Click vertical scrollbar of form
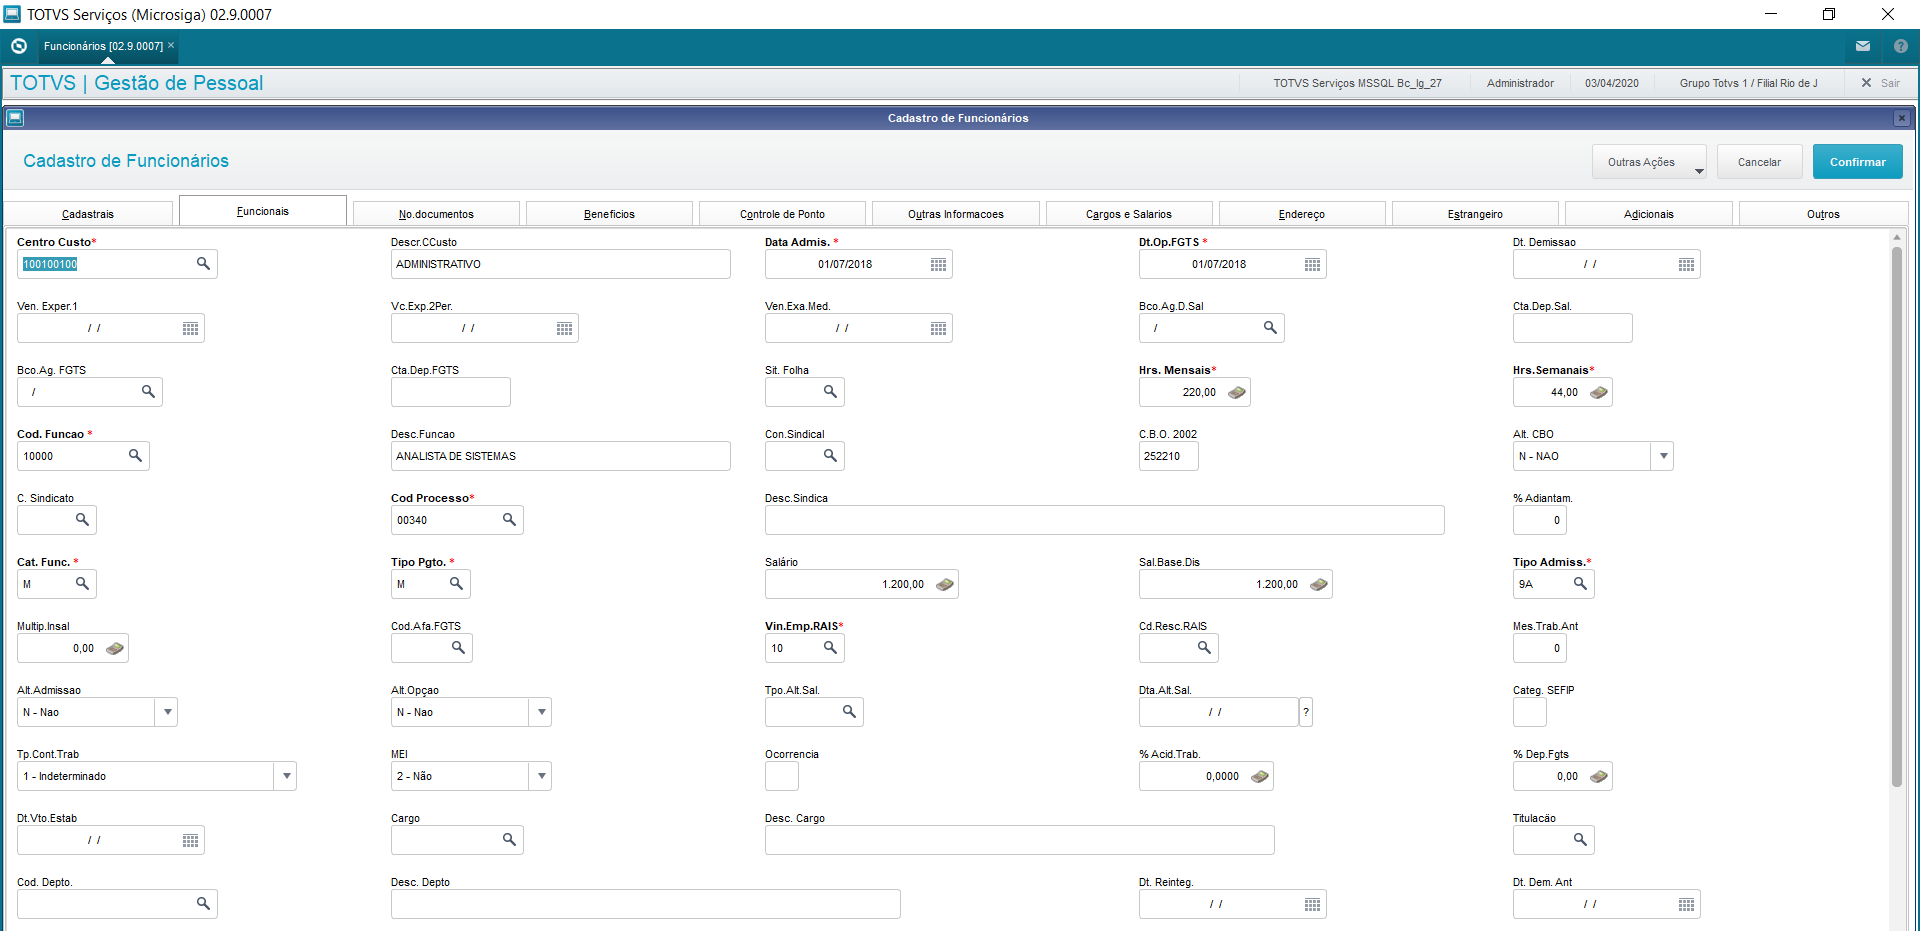Screen dimensions: 1920x931 [1896, 517]
